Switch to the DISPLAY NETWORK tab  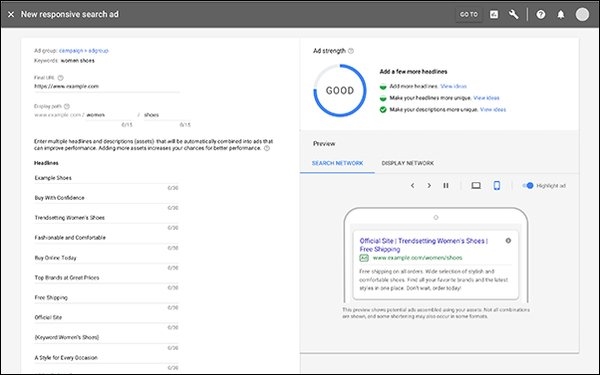tap(408, 163)
